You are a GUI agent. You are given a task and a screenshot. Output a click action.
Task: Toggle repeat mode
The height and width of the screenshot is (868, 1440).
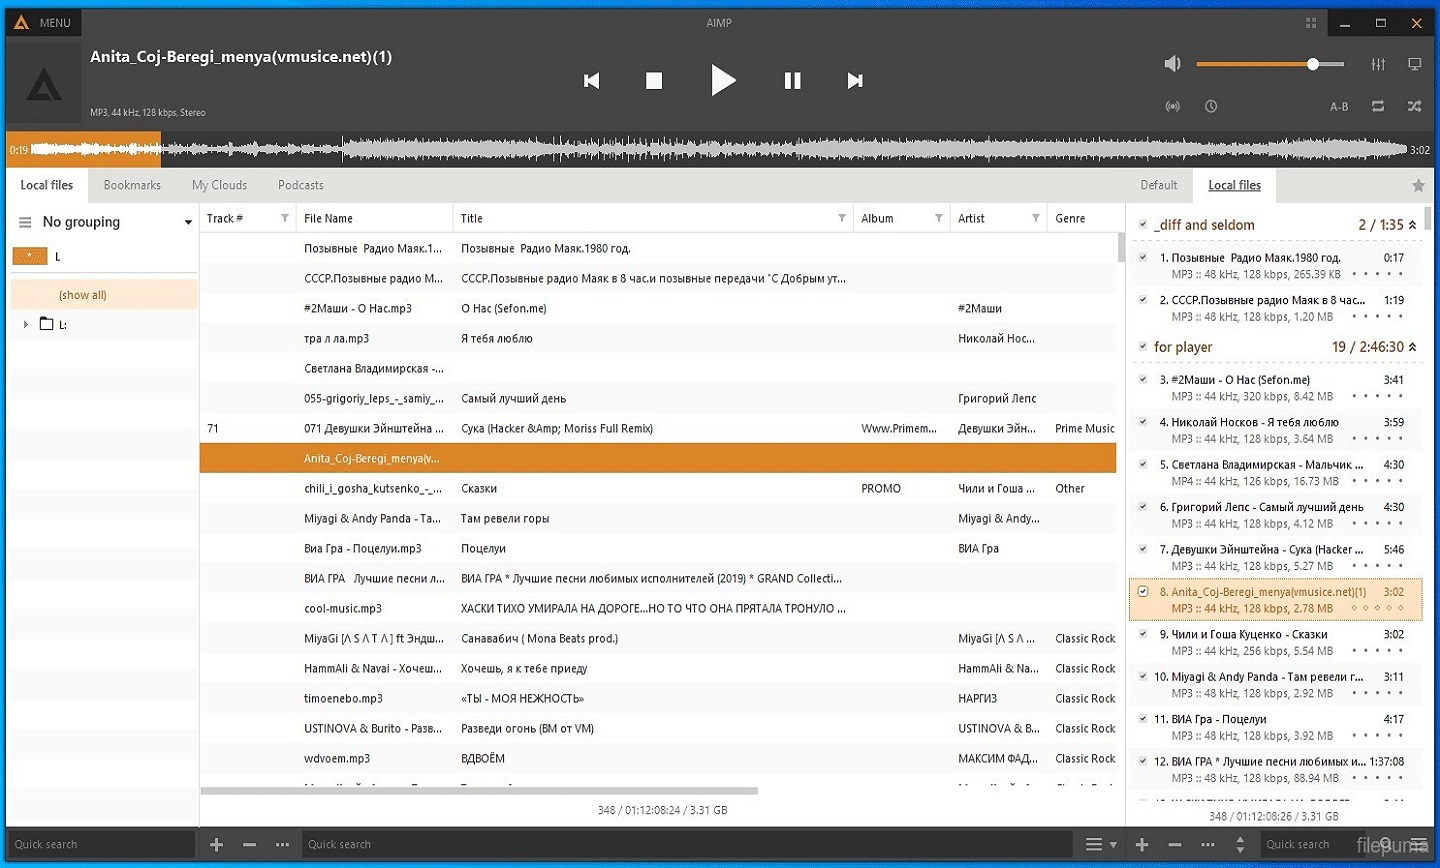click(1378, 106)
